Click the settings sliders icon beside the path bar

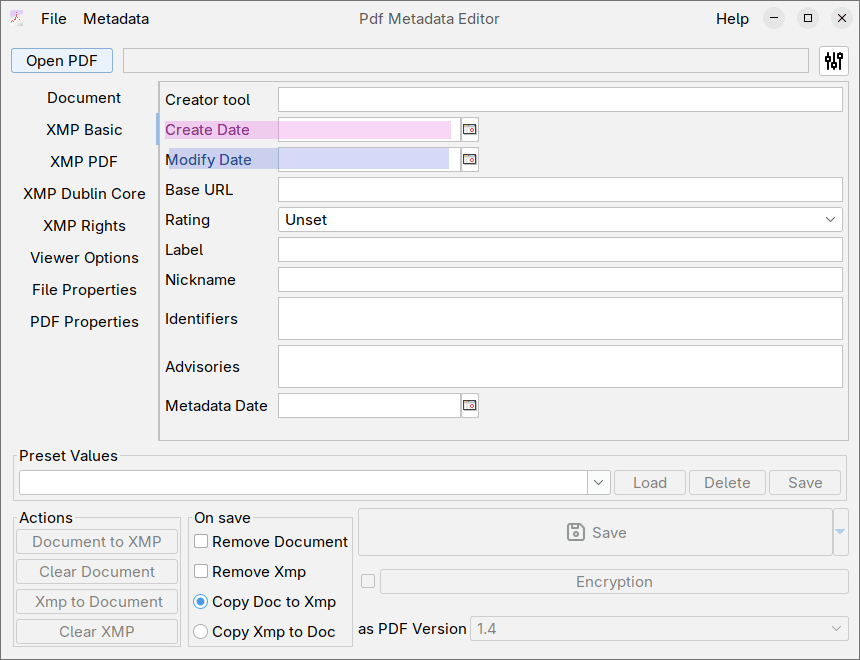point(833,60)
